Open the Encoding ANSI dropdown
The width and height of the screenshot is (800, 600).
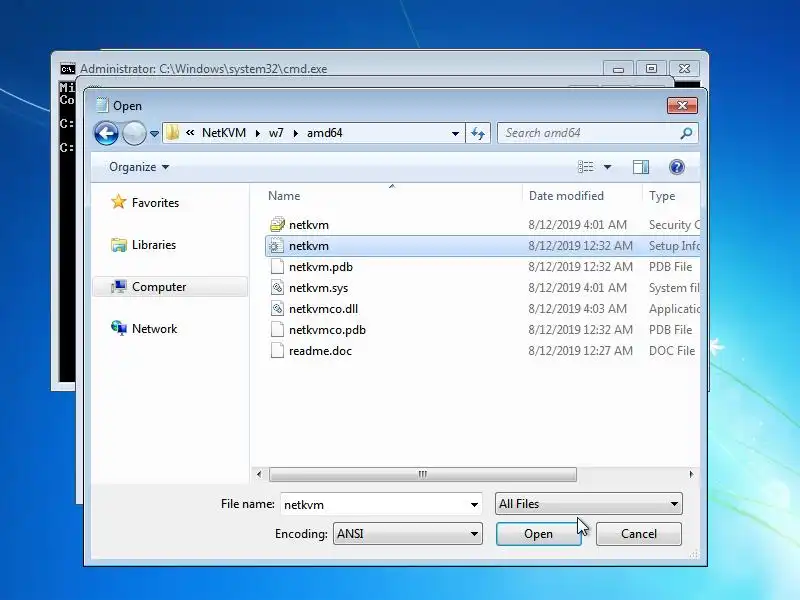point(408,534)
